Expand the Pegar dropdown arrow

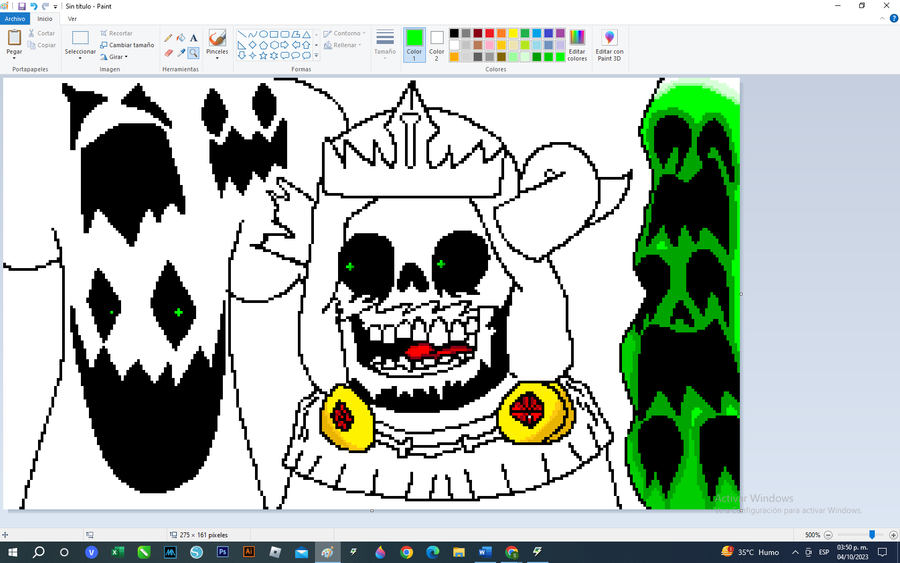click(14, 58)
